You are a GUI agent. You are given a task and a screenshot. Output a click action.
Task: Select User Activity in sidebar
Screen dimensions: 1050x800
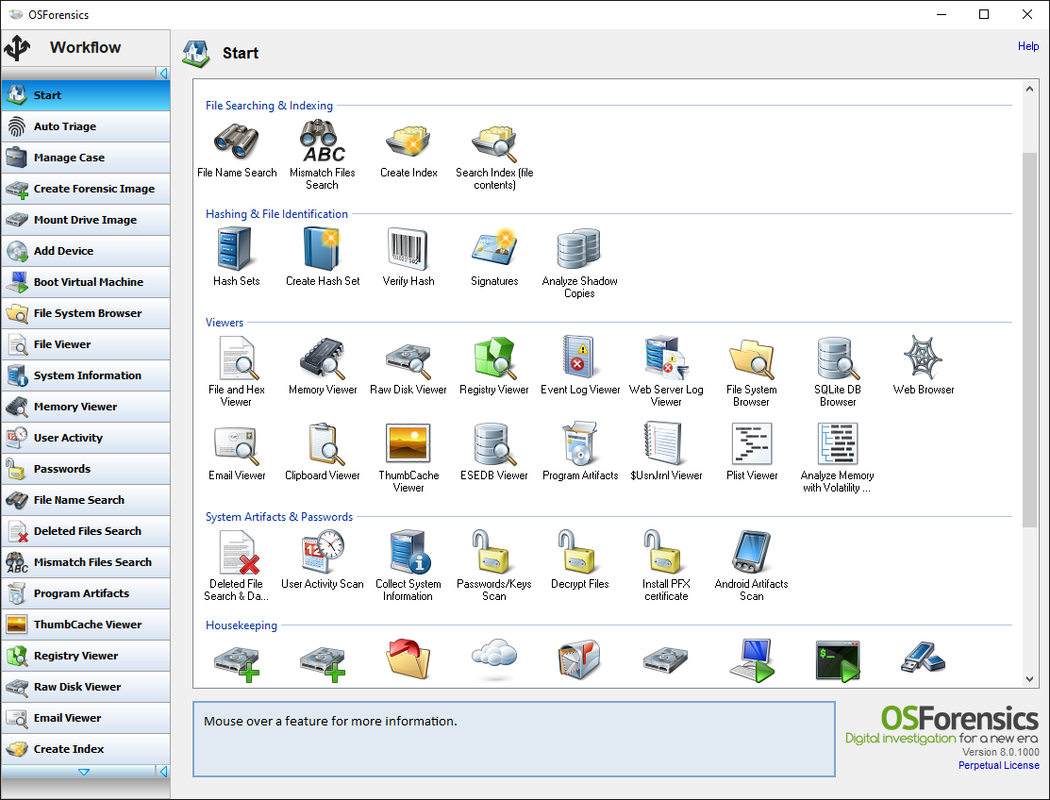86,438
